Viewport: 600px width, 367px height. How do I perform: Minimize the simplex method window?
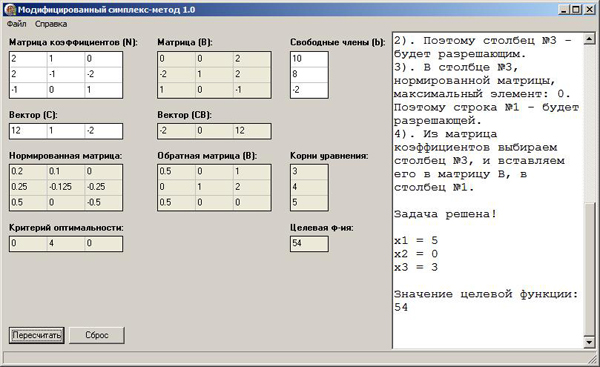point(564,10)
